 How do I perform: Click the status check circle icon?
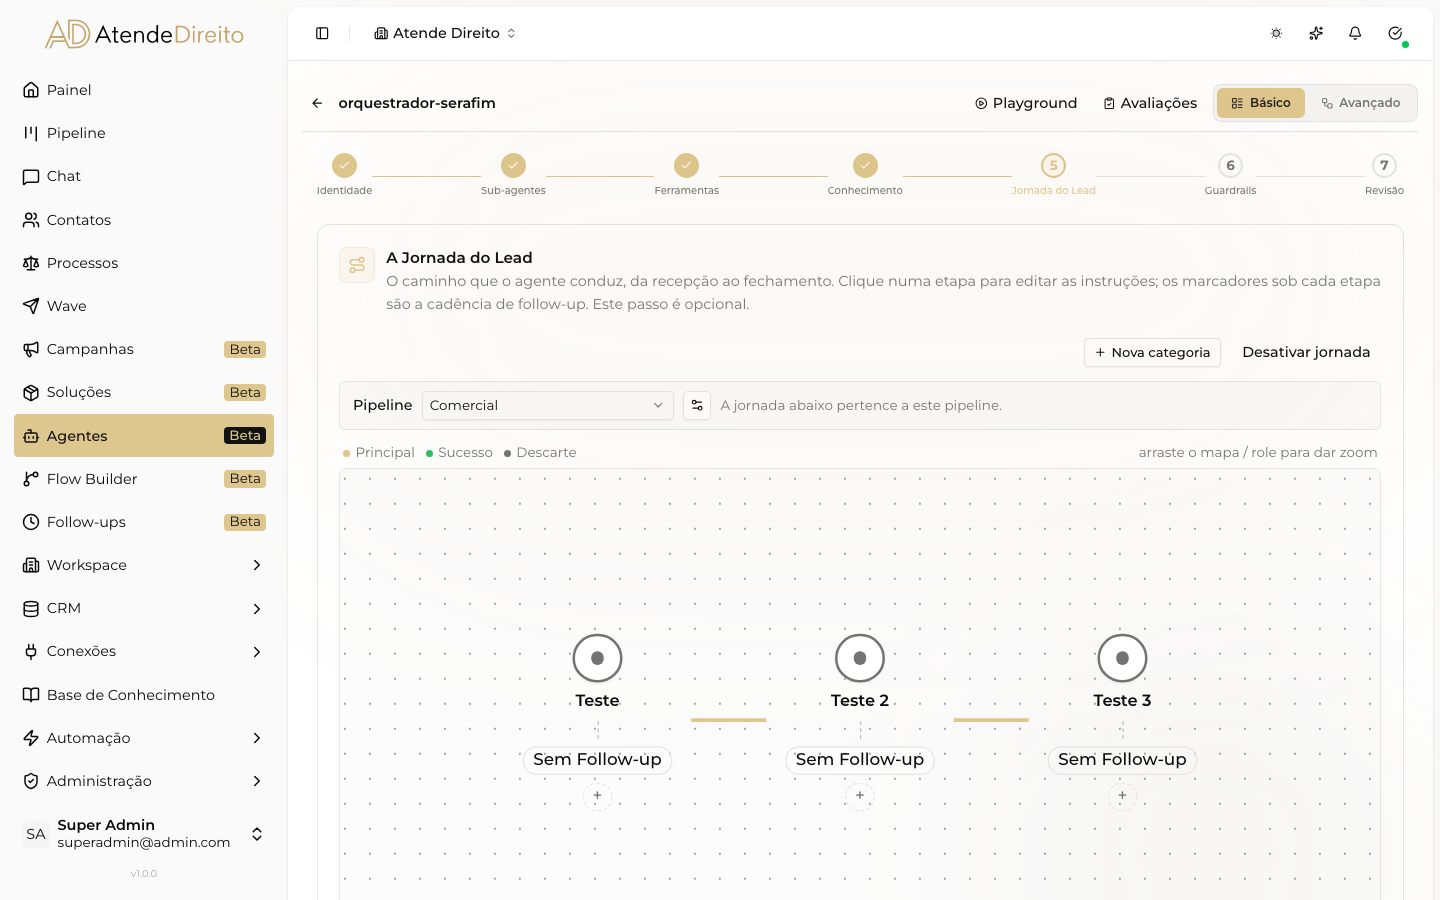tap(1395, 33)
